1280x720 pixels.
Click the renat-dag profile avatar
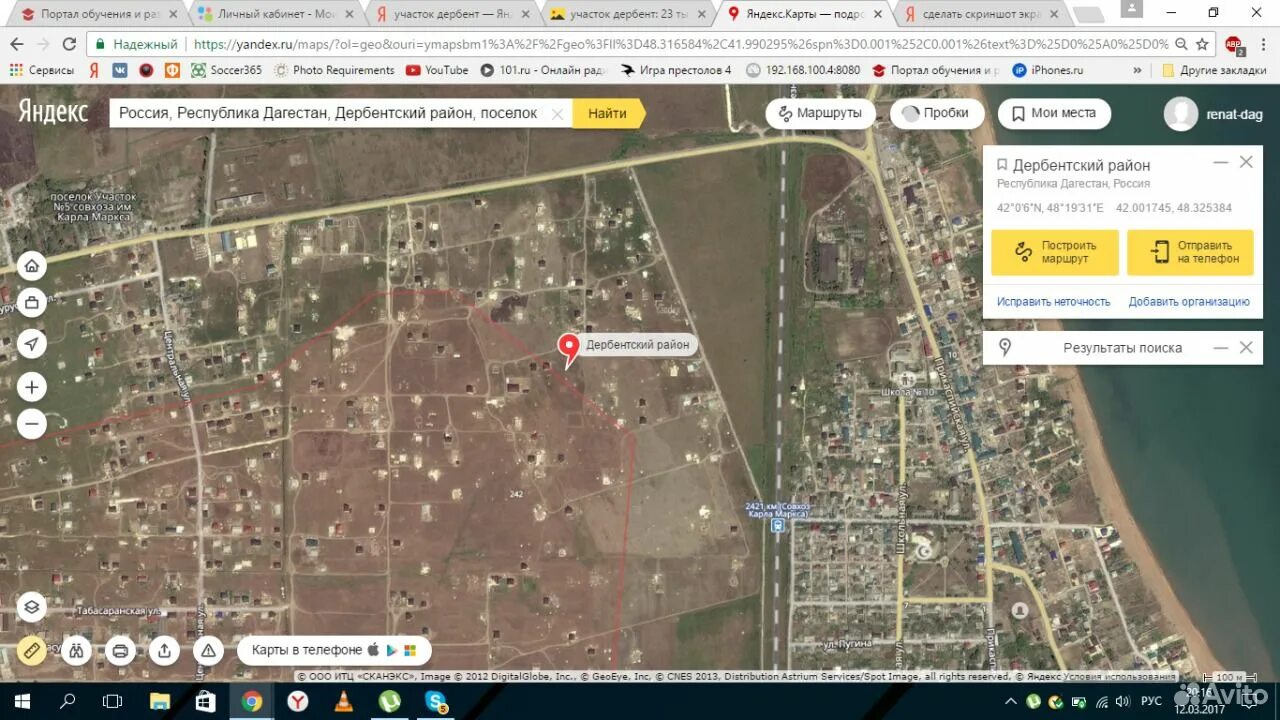click(x=1181, y=114)
